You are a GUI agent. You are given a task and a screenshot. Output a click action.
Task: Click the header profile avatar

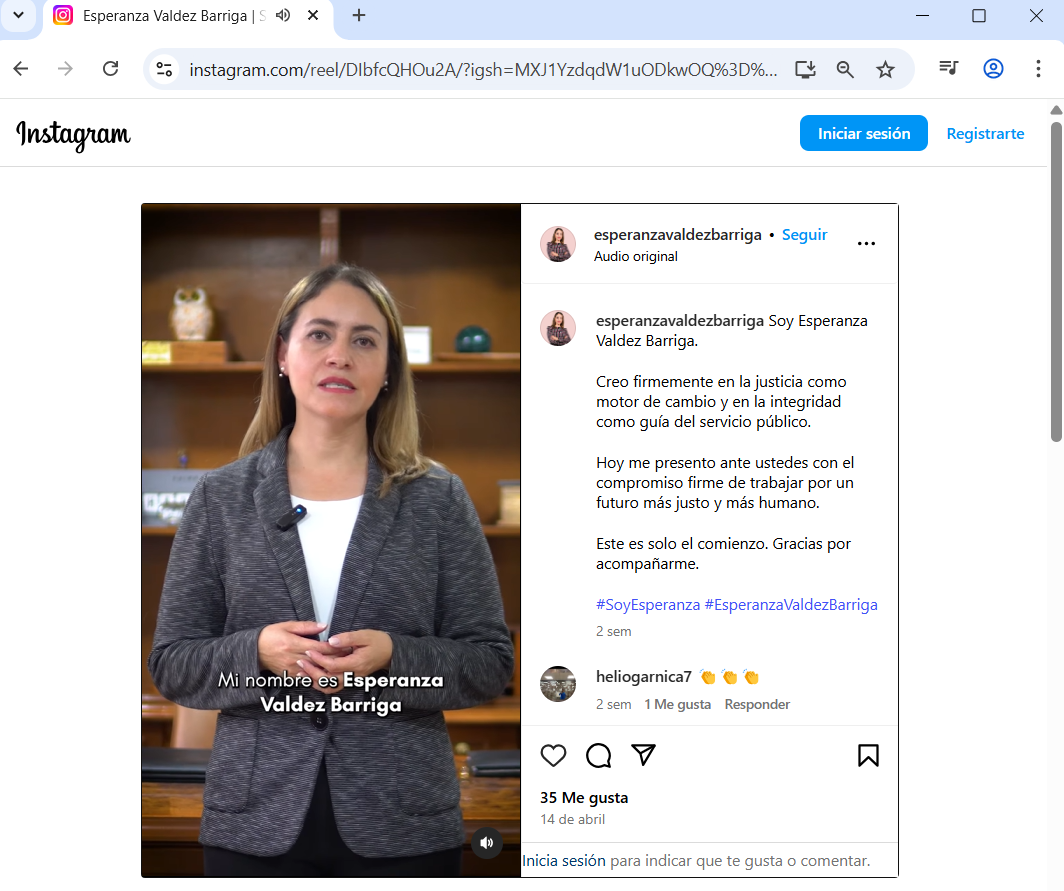tap(558, 244)
